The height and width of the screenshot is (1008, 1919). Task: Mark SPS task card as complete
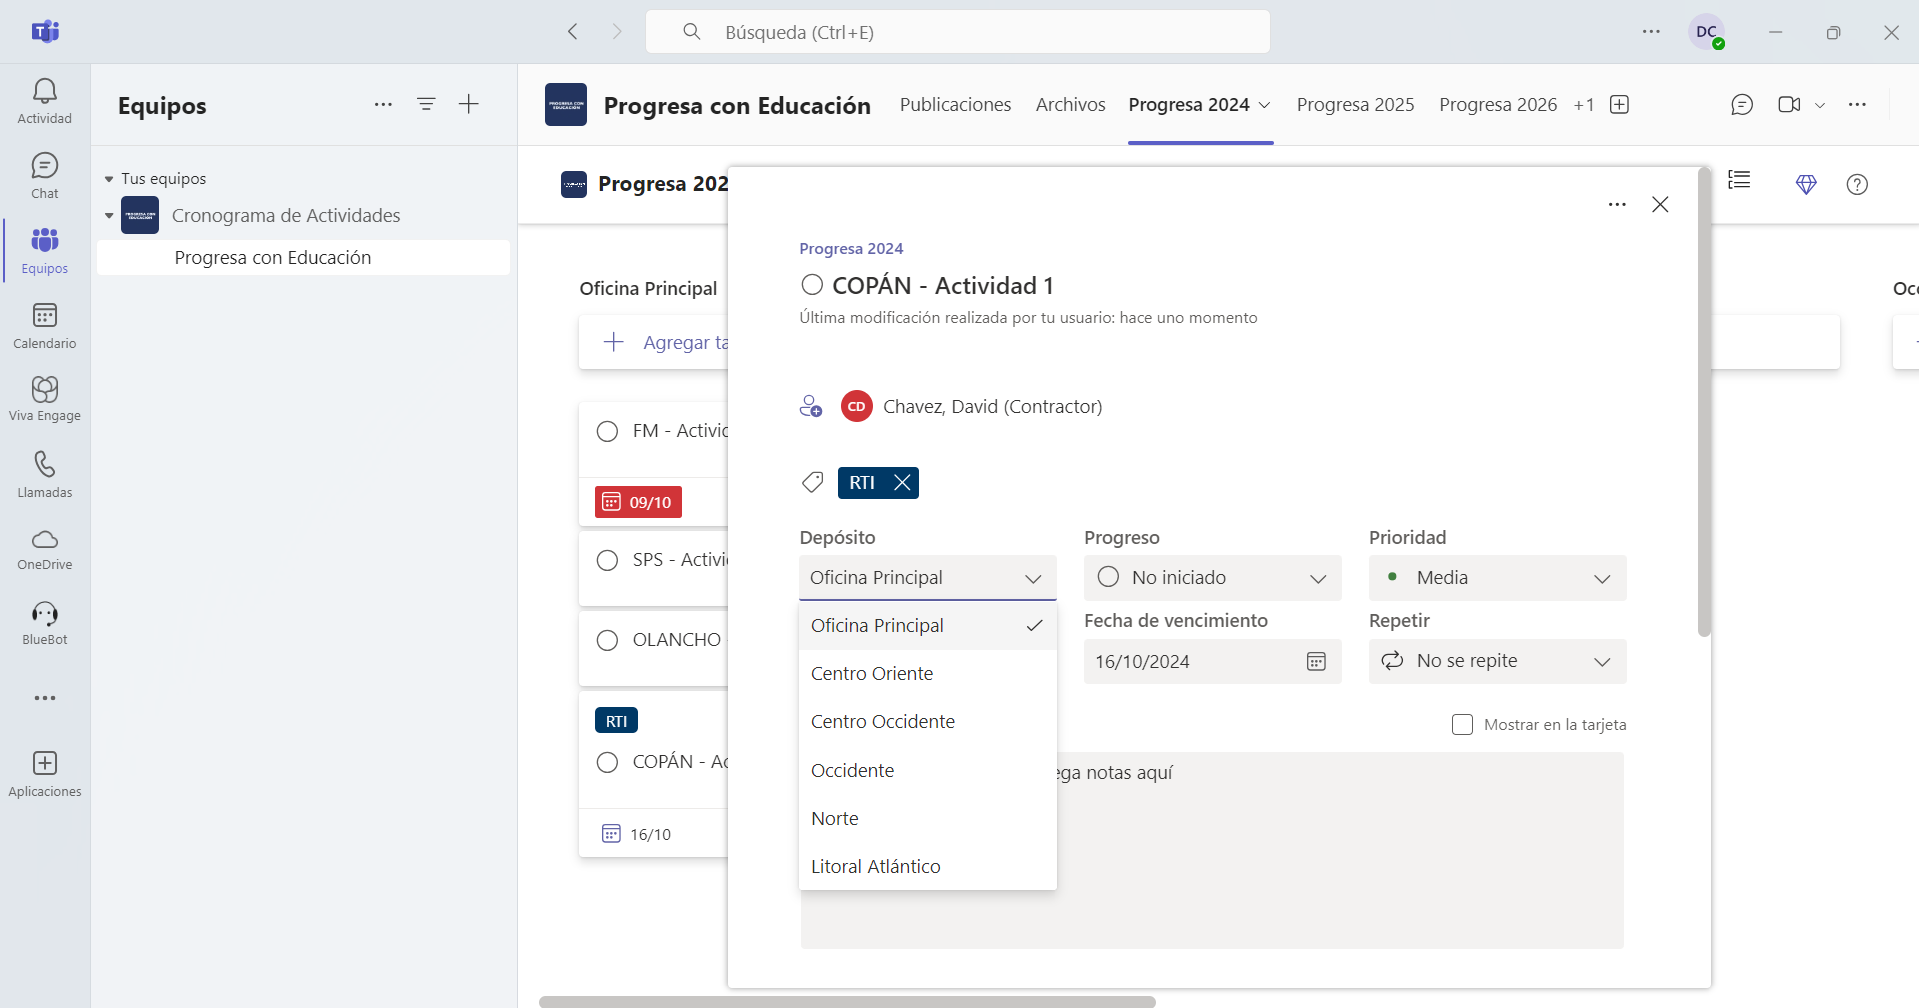(x=607, y=560)
